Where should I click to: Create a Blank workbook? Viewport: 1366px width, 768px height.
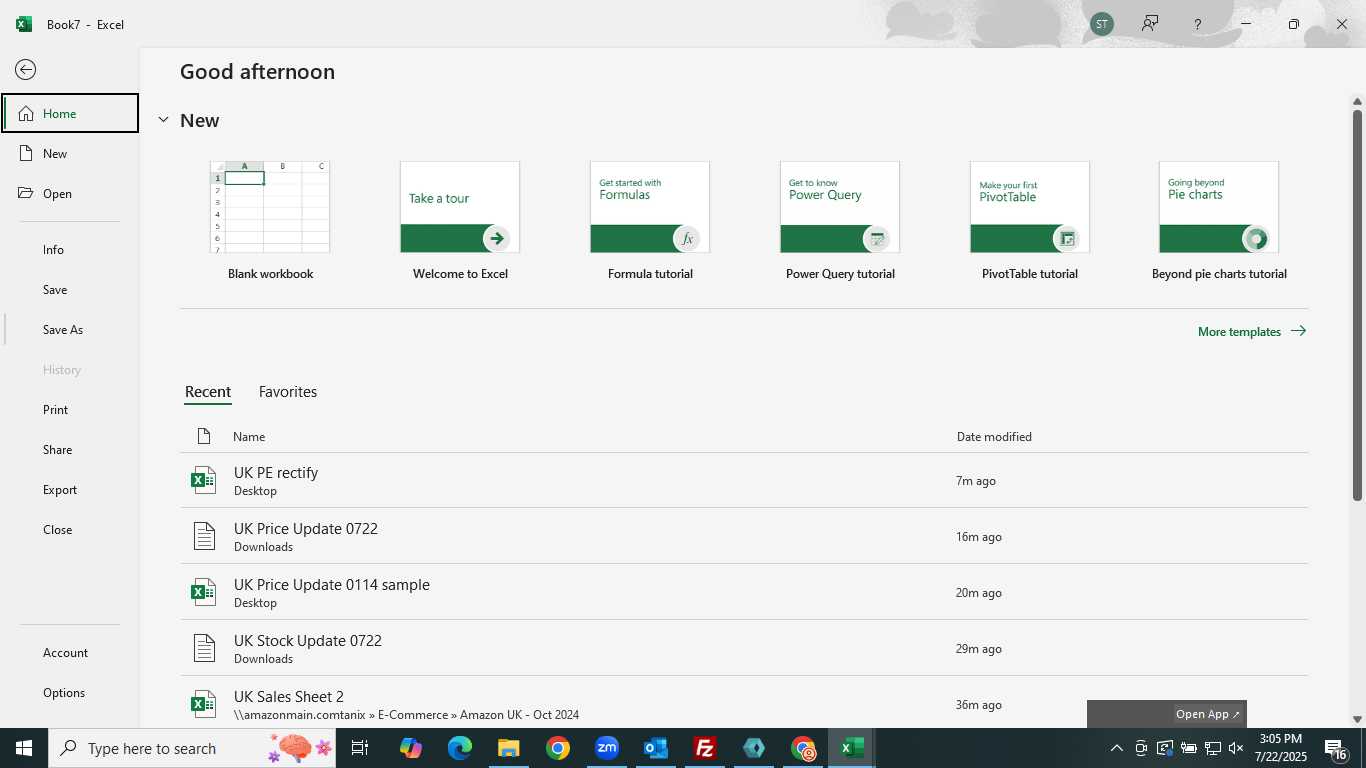[270, 221]
